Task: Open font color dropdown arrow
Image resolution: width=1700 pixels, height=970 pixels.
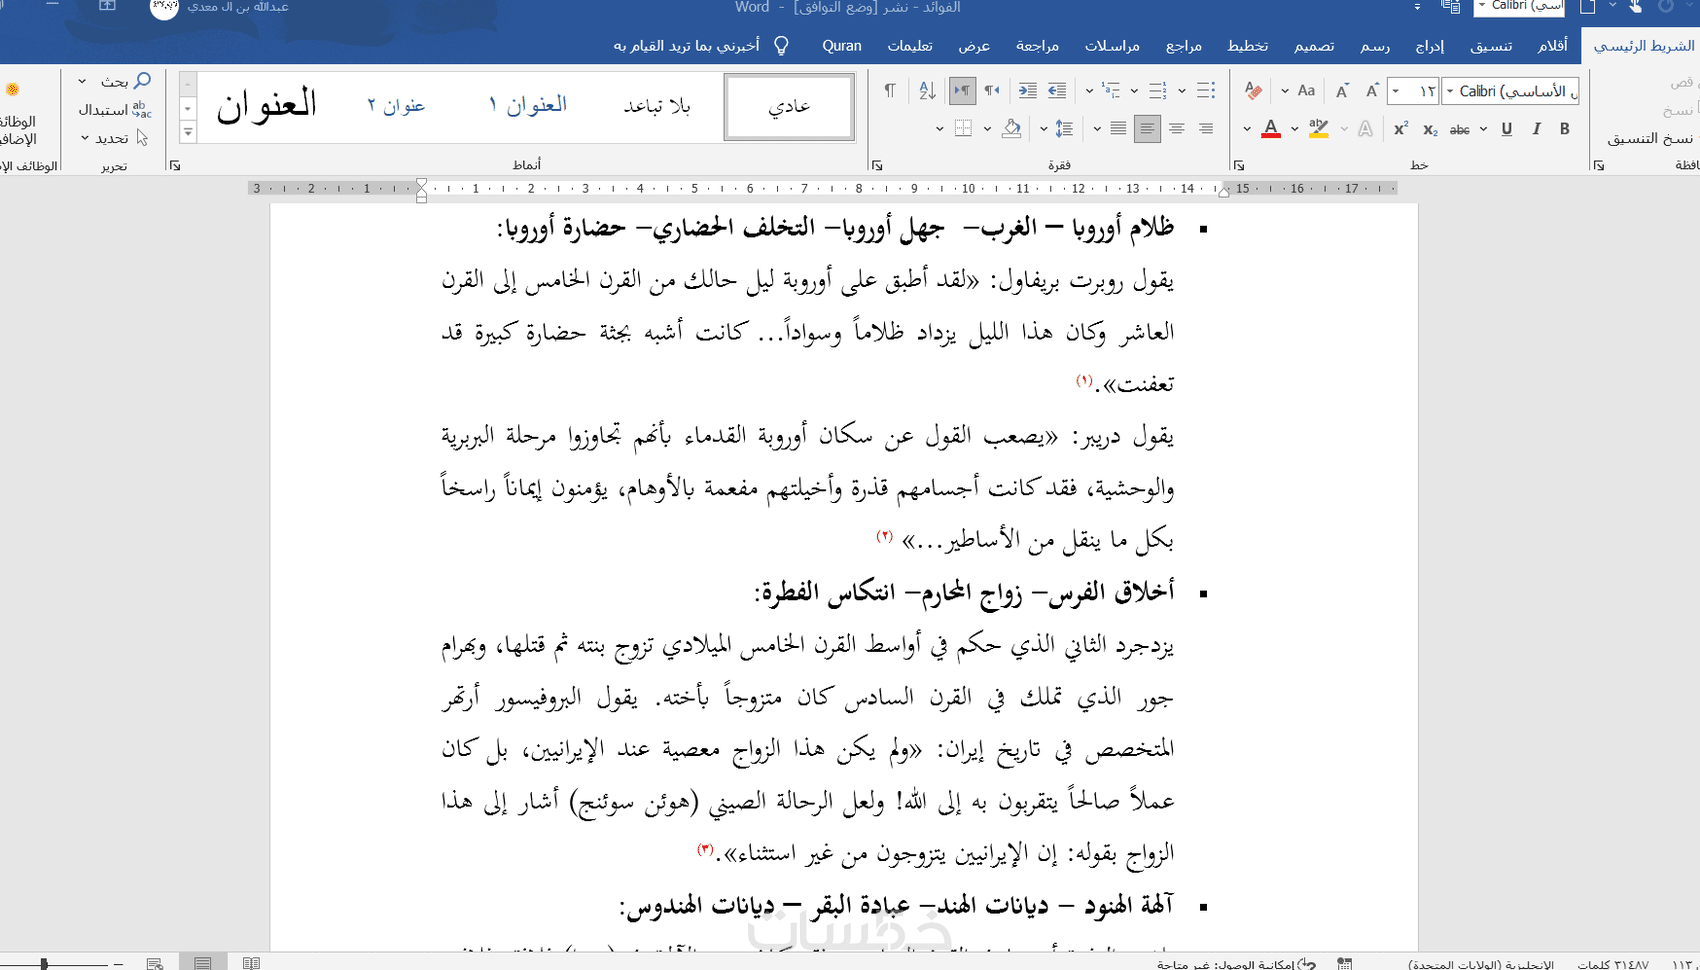Action: 1247,129
